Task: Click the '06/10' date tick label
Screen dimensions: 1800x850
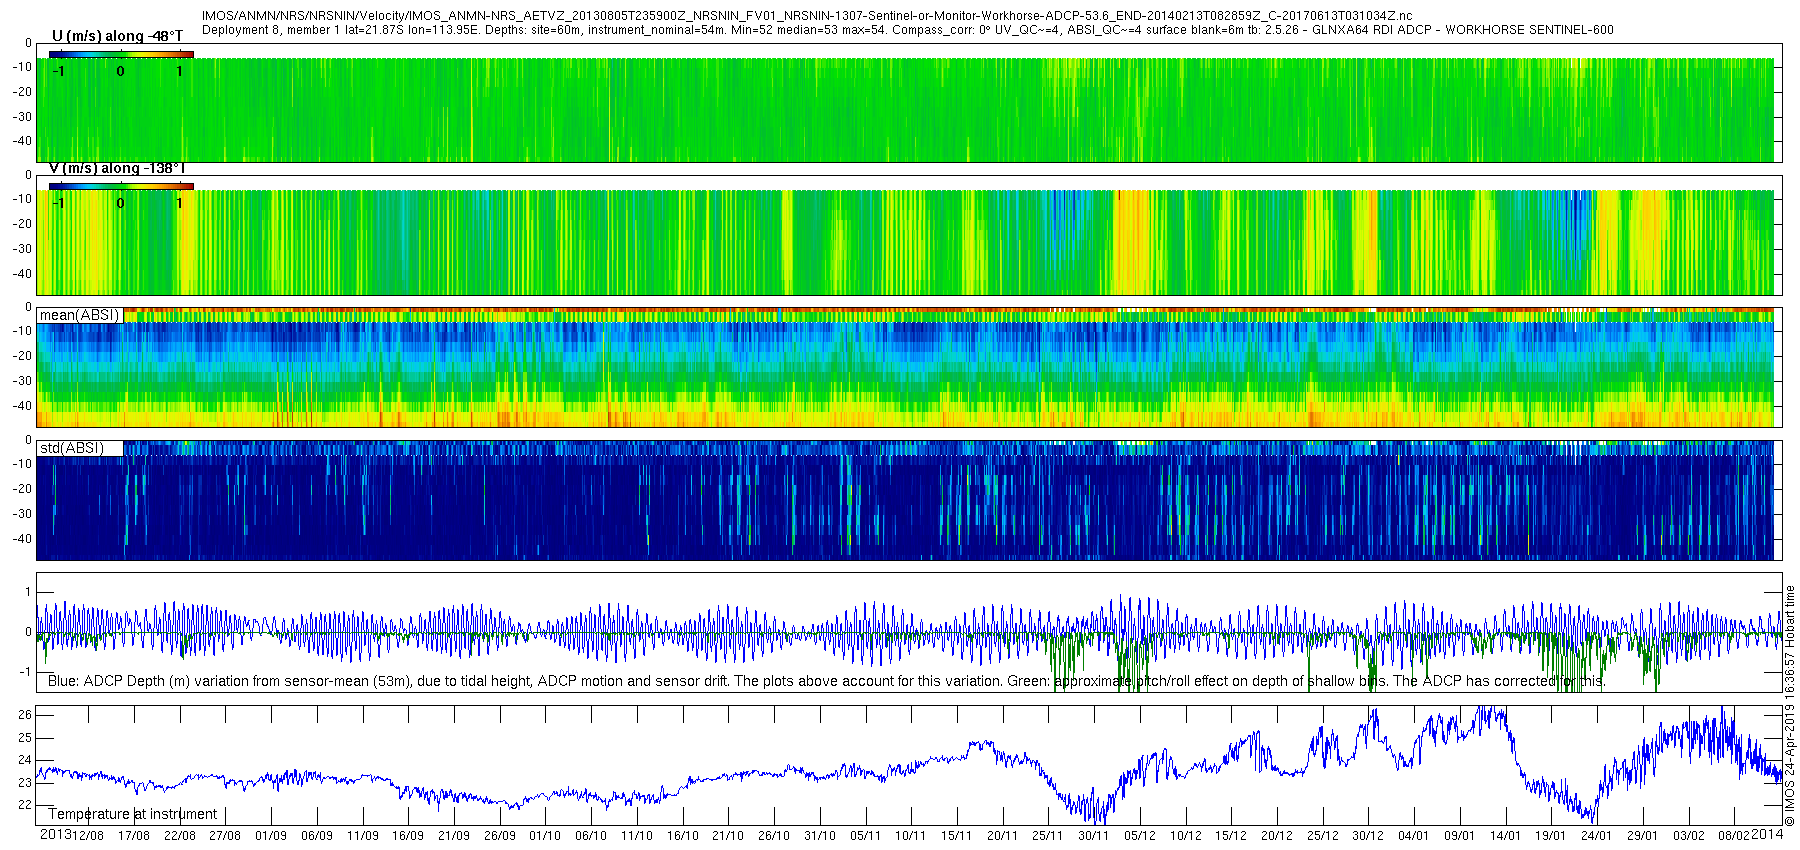Action: (x=591, y=836)
